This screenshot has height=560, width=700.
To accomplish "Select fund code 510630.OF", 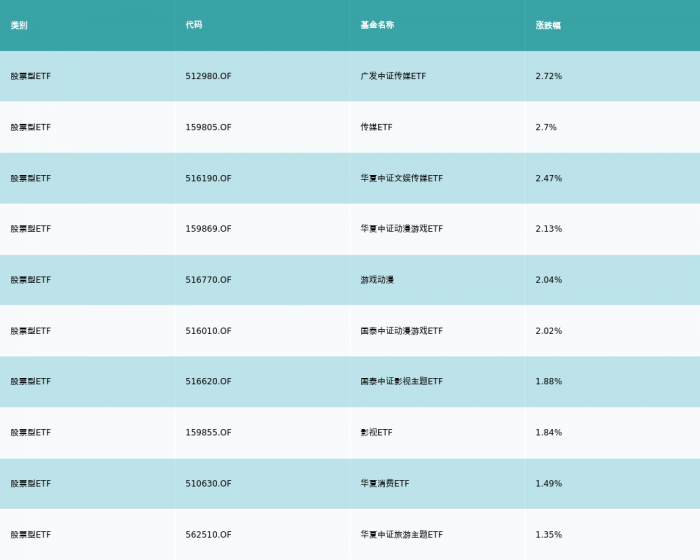I will coord(208,484).
